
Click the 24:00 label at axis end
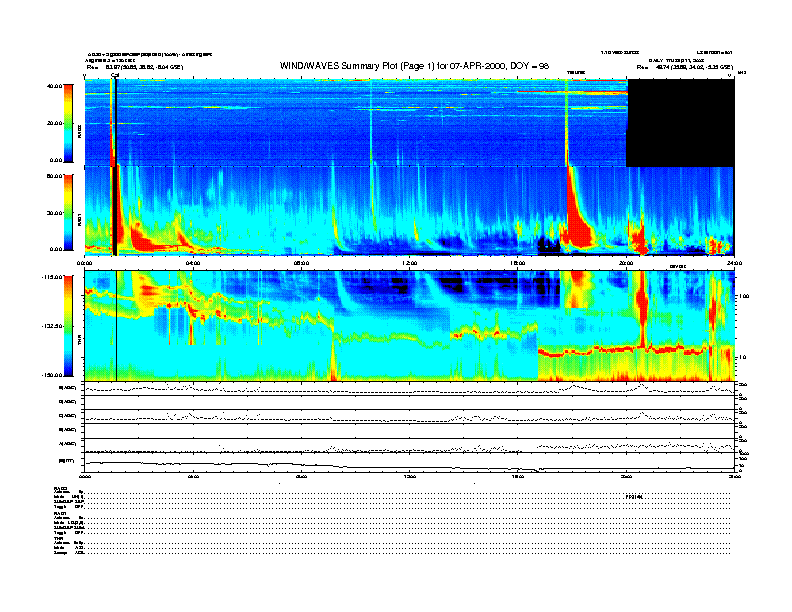click(x=733, y=262)
